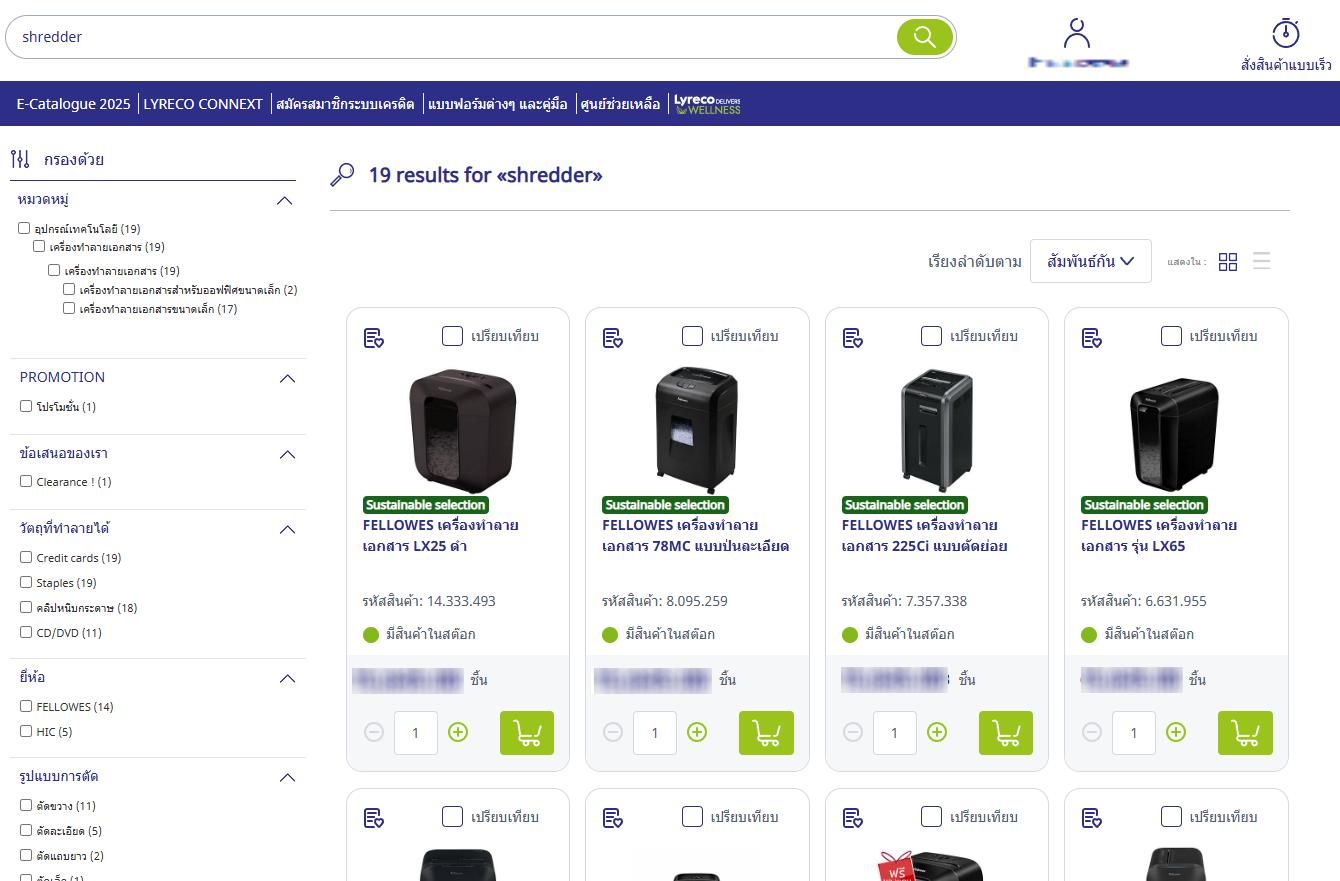Collapse the ยี่ห้อ filter section
This screenshot has width=1340, height=881.
287,679
